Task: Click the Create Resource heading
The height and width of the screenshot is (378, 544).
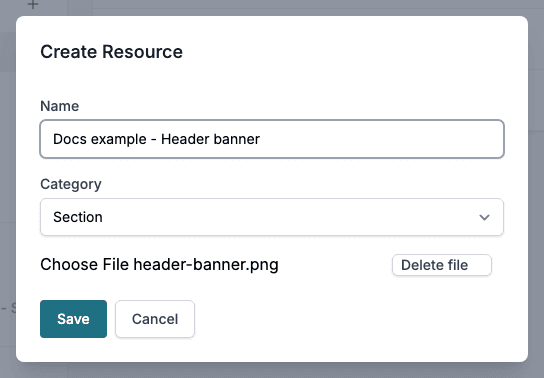Action: [x=111, y=52]
